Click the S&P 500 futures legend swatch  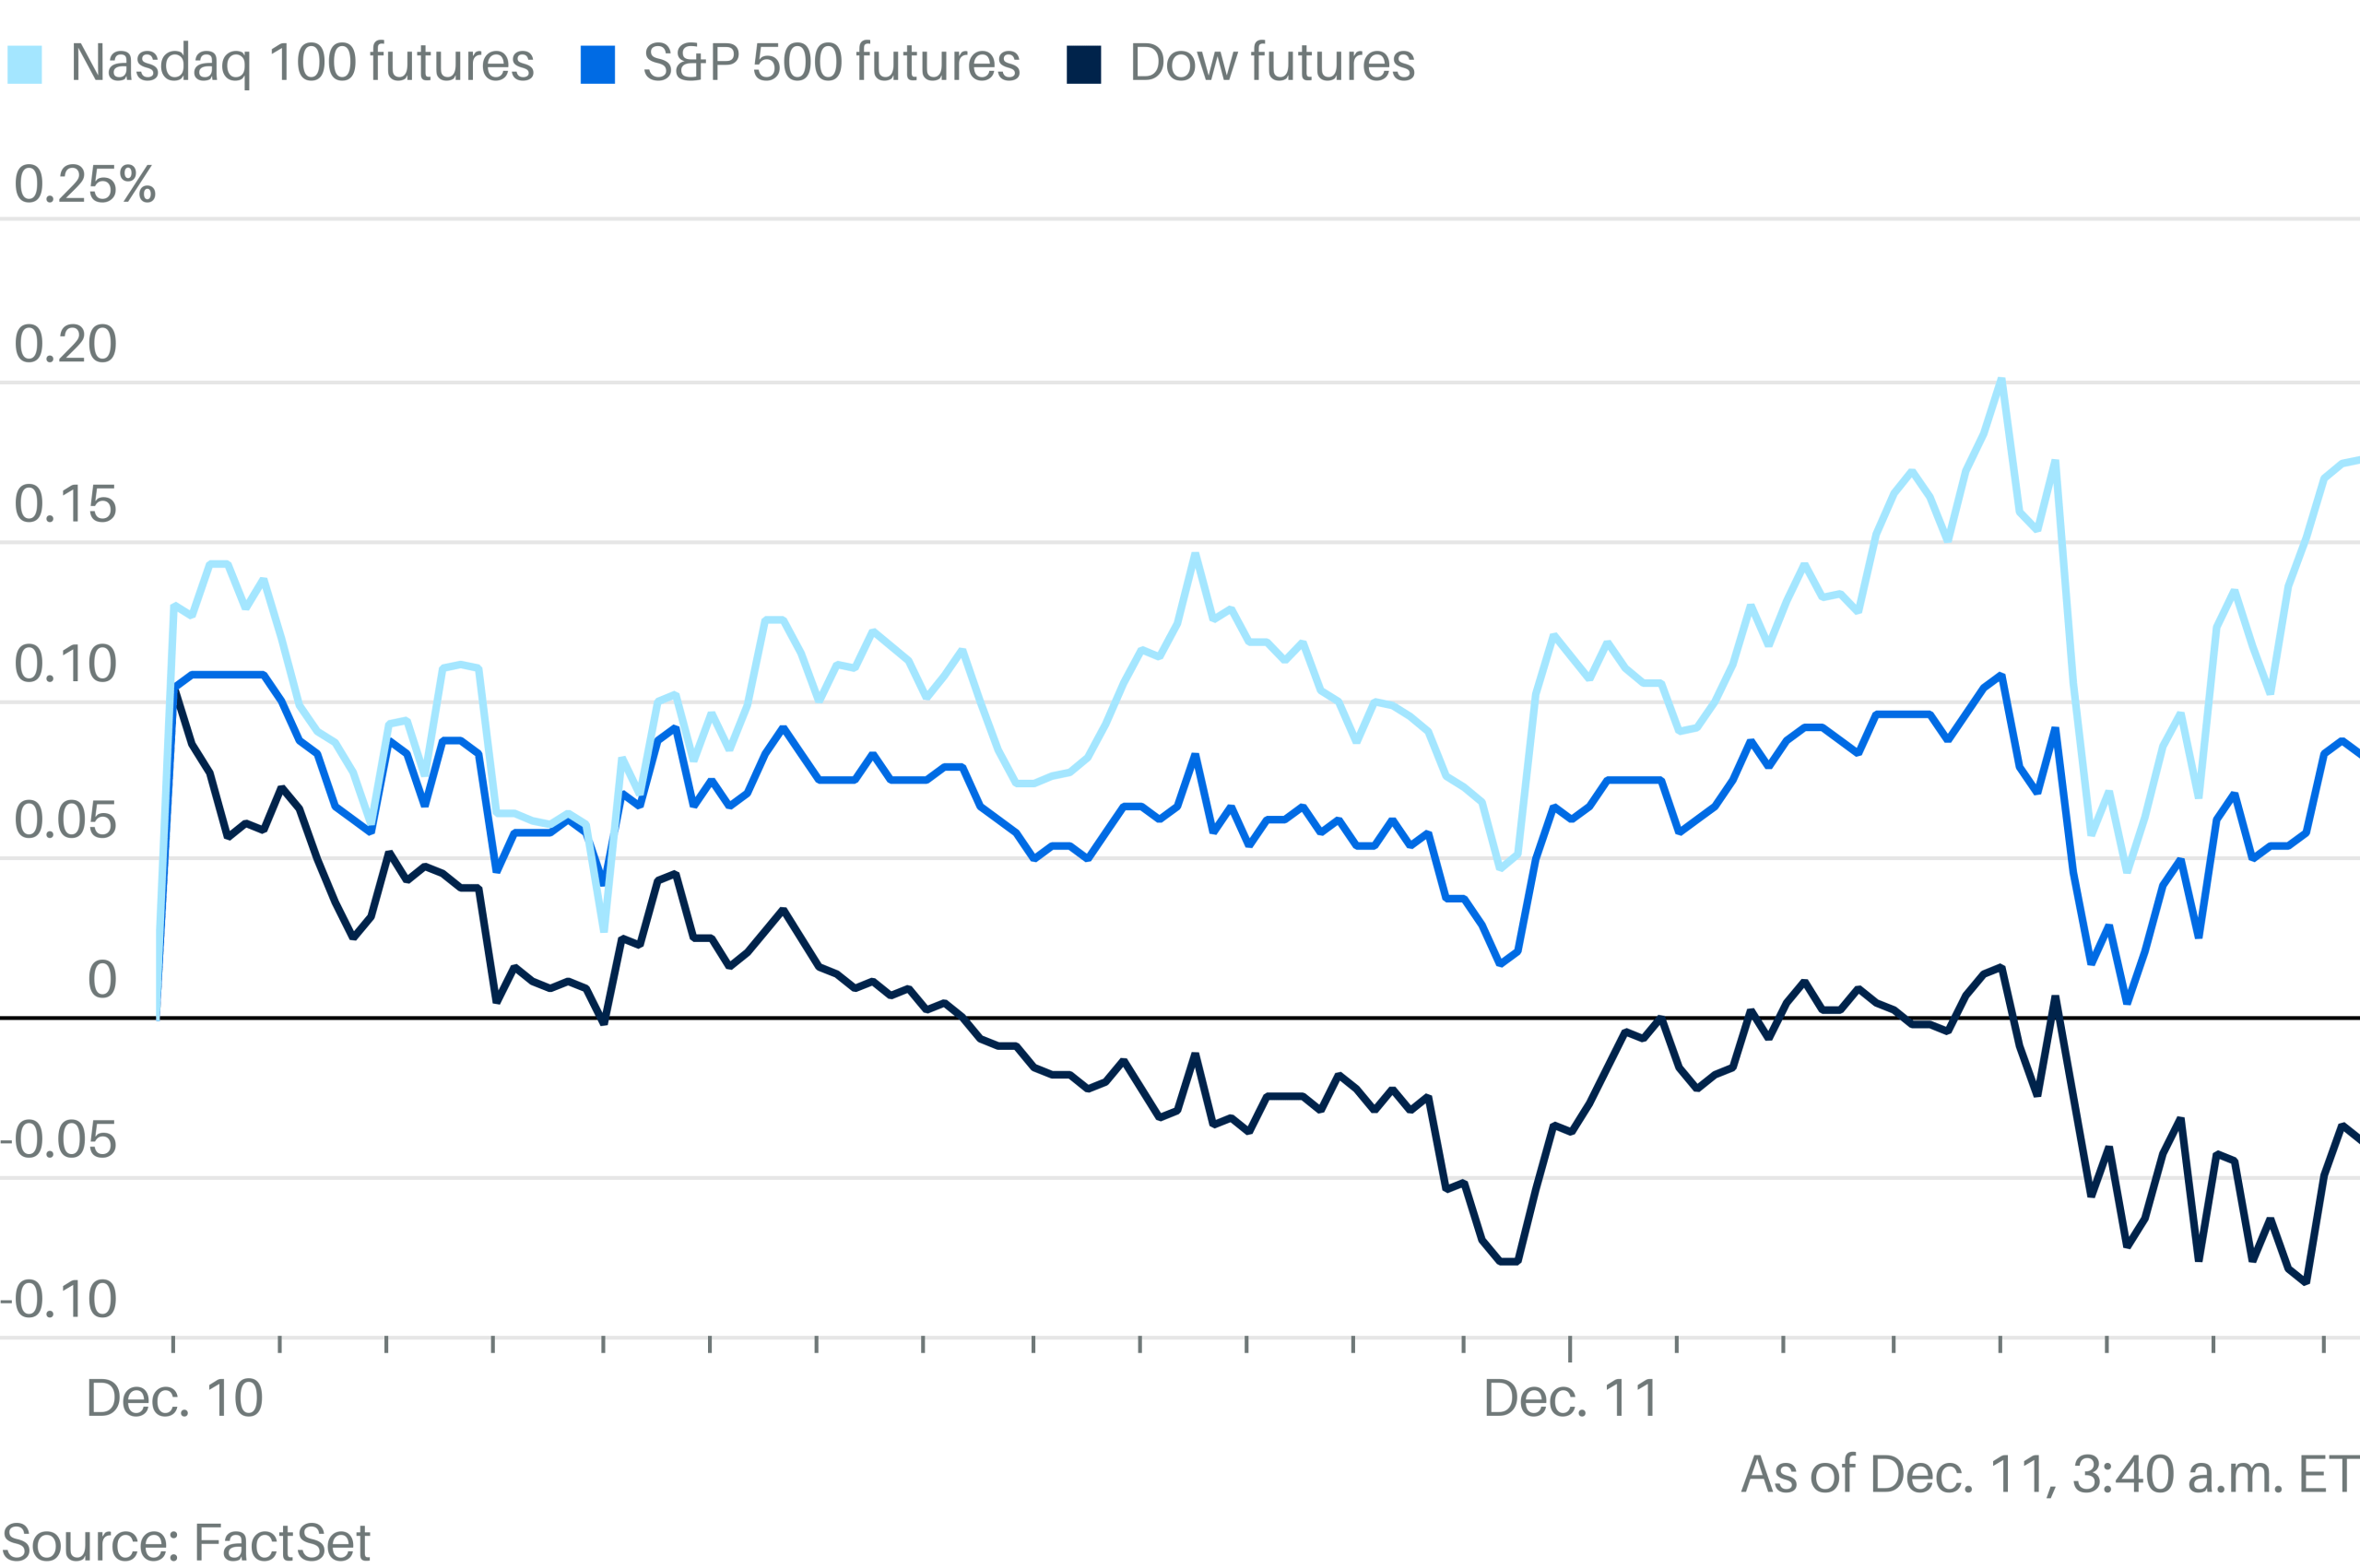tap(597, 64)
